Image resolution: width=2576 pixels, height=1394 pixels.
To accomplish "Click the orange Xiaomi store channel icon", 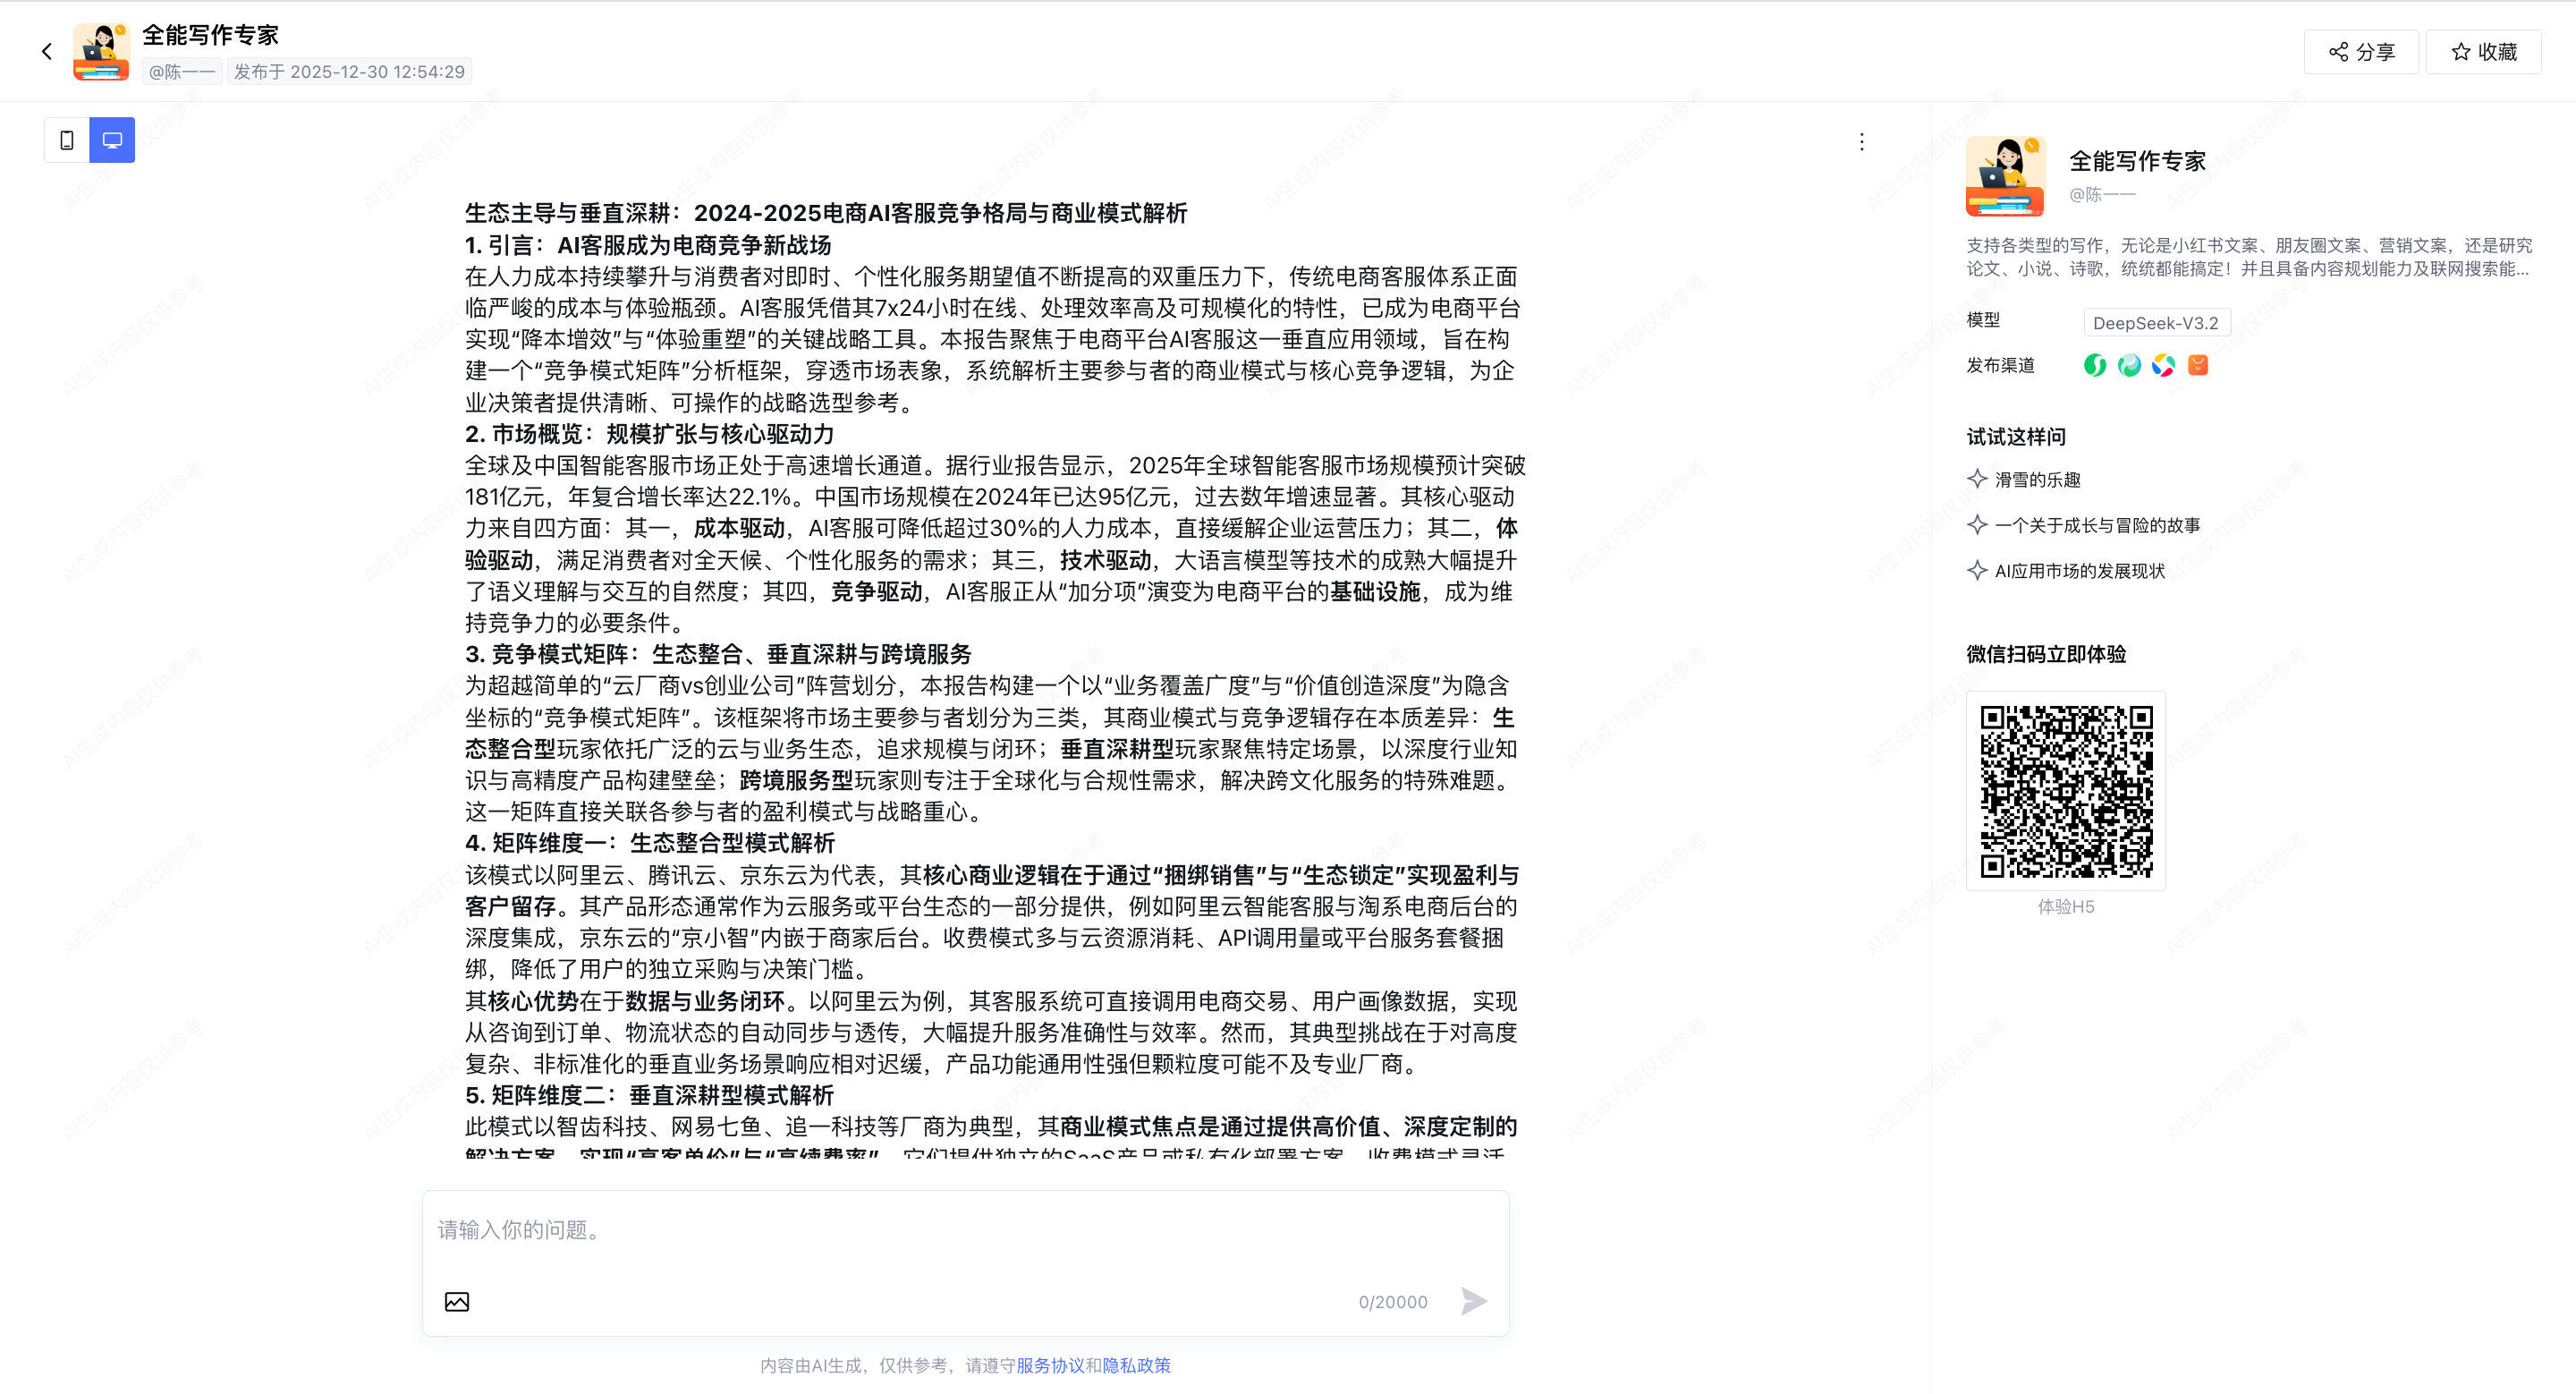I will 2197,365.
